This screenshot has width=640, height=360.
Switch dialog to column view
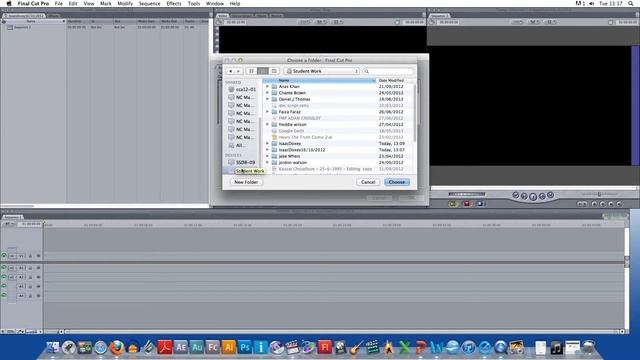click(274, 71)
